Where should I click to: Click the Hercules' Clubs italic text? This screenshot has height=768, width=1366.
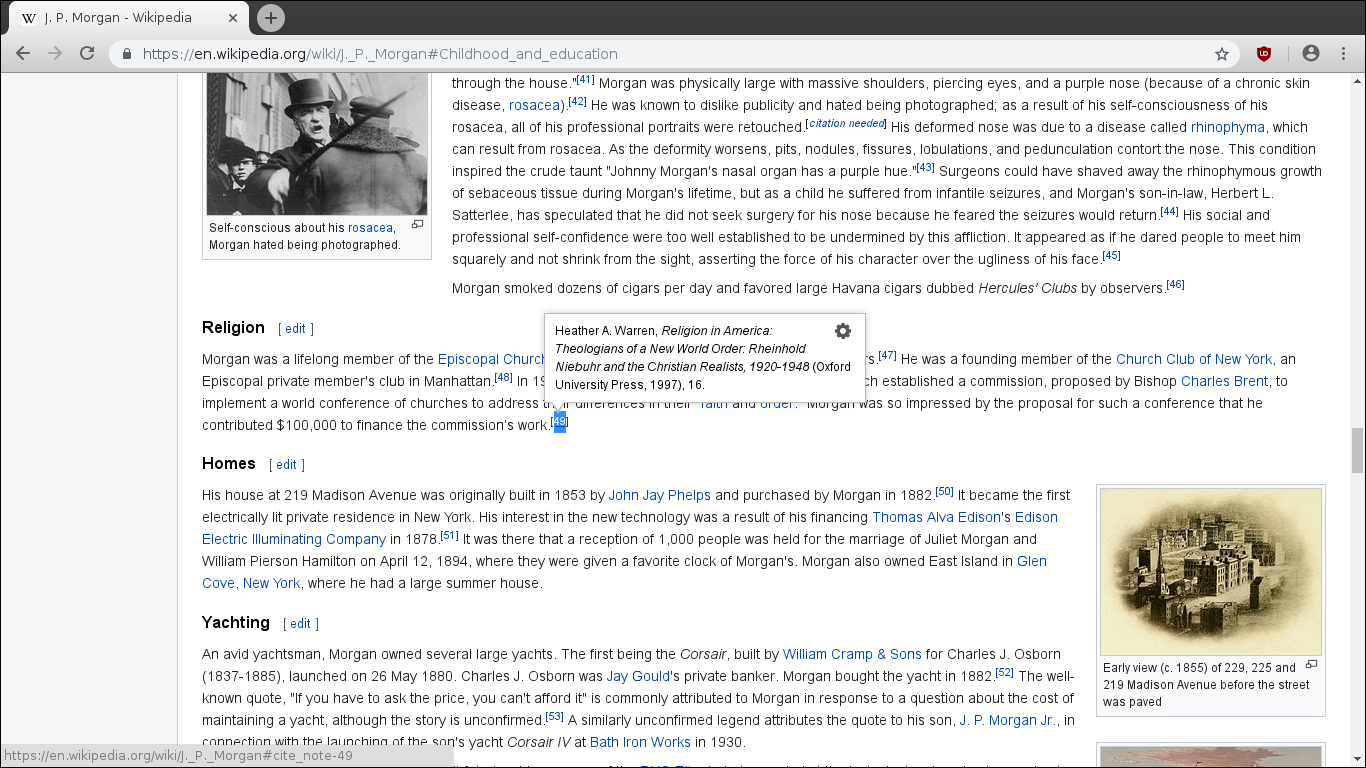pyautogui.click(x=1027, y=288)
